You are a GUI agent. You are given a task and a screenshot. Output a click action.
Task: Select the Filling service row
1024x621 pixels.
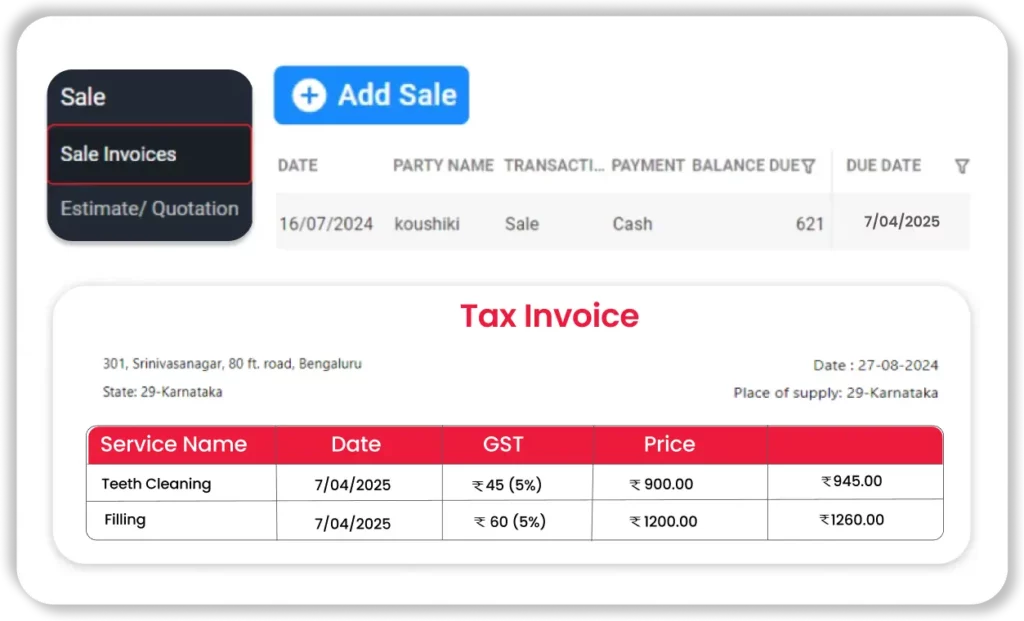point(125,520)
